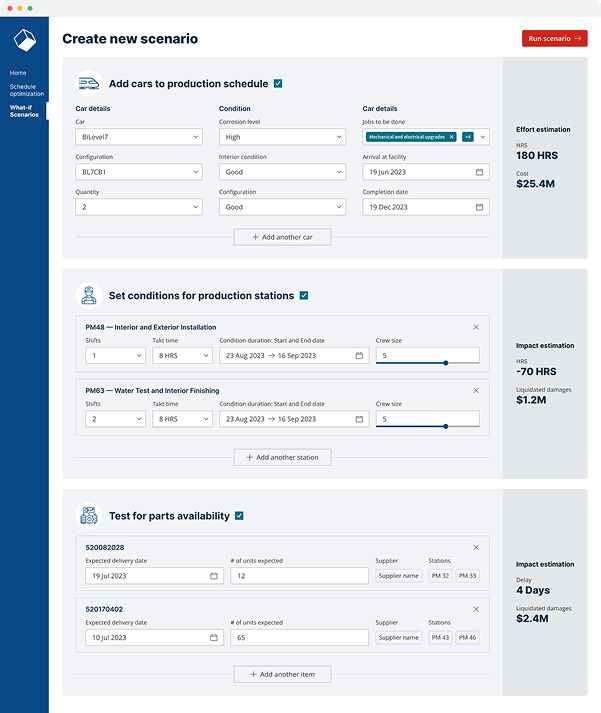Click delivery date field showing 10 Jul 2023

pyautogui.click(x=155, y=638)
